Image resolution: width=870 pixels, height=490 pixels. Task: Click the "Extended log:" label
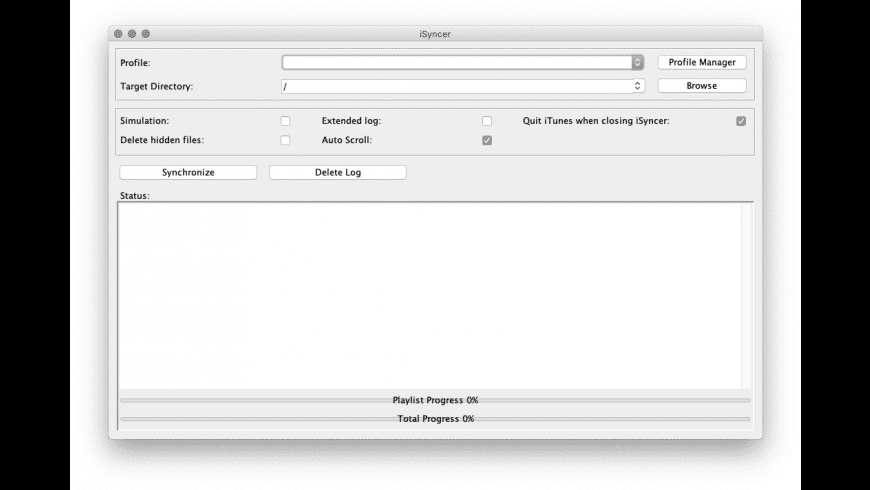pyautogui.click(x=351, y=121)
